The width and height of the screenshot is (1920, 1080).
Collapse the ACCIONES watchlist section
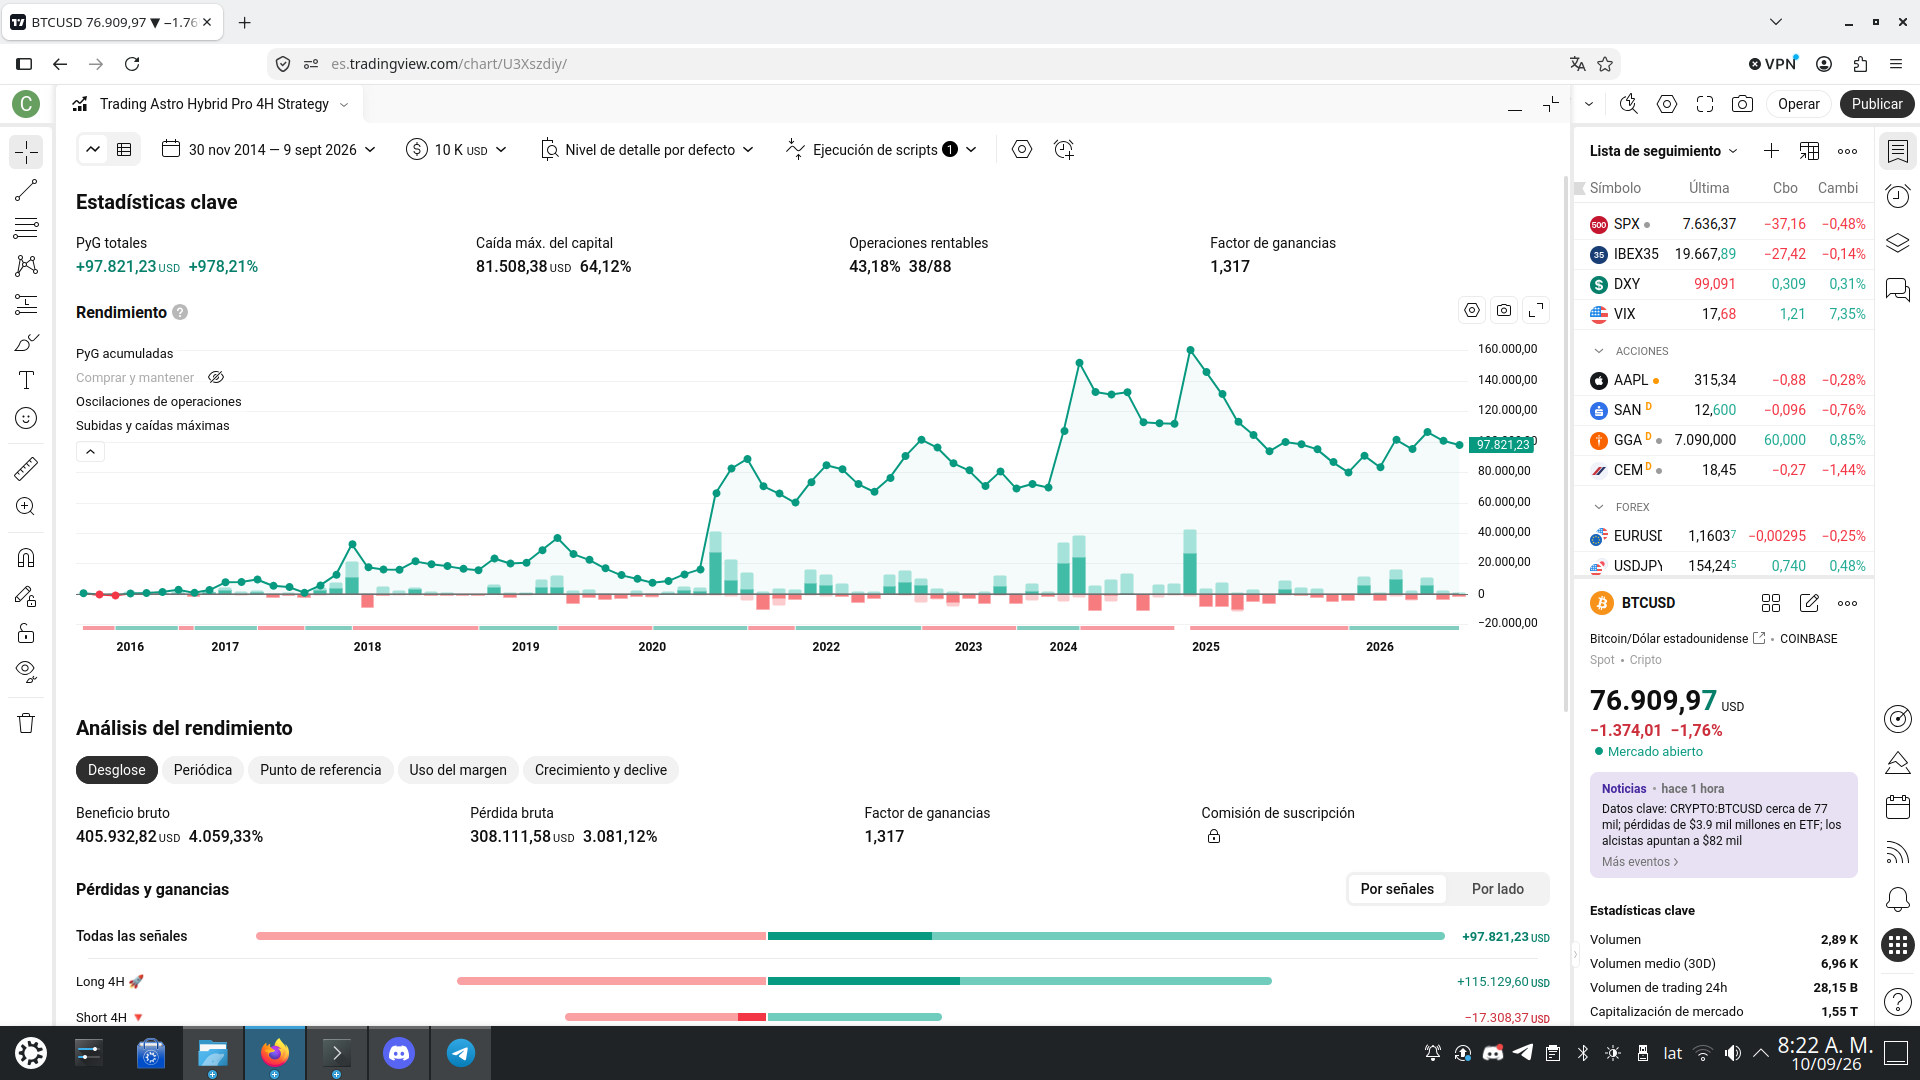pyautogui.click(x=1599, y=351)
